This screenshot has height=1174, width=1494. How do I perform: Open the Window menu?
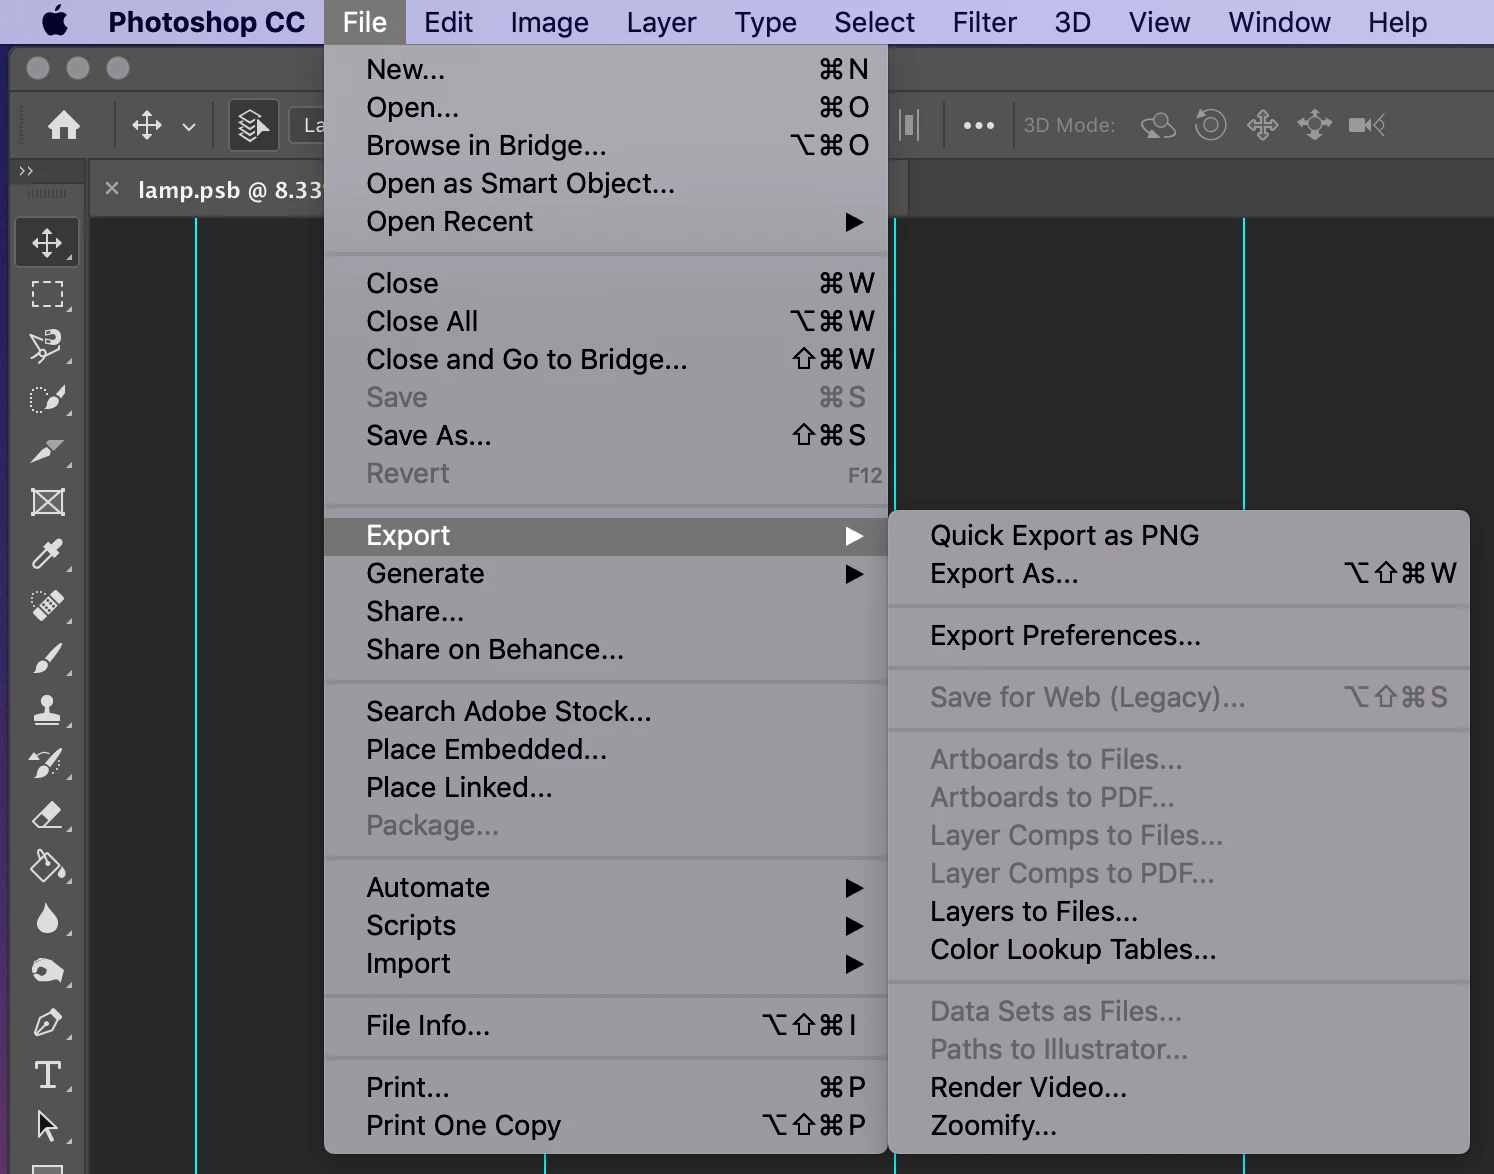[x=1279, y=22]
